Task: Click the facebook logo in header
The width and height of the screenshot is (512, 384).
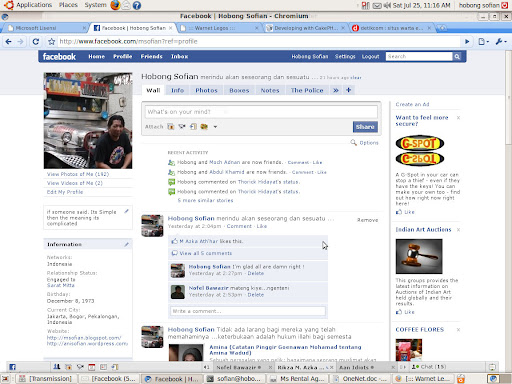Action: point(59,57)
